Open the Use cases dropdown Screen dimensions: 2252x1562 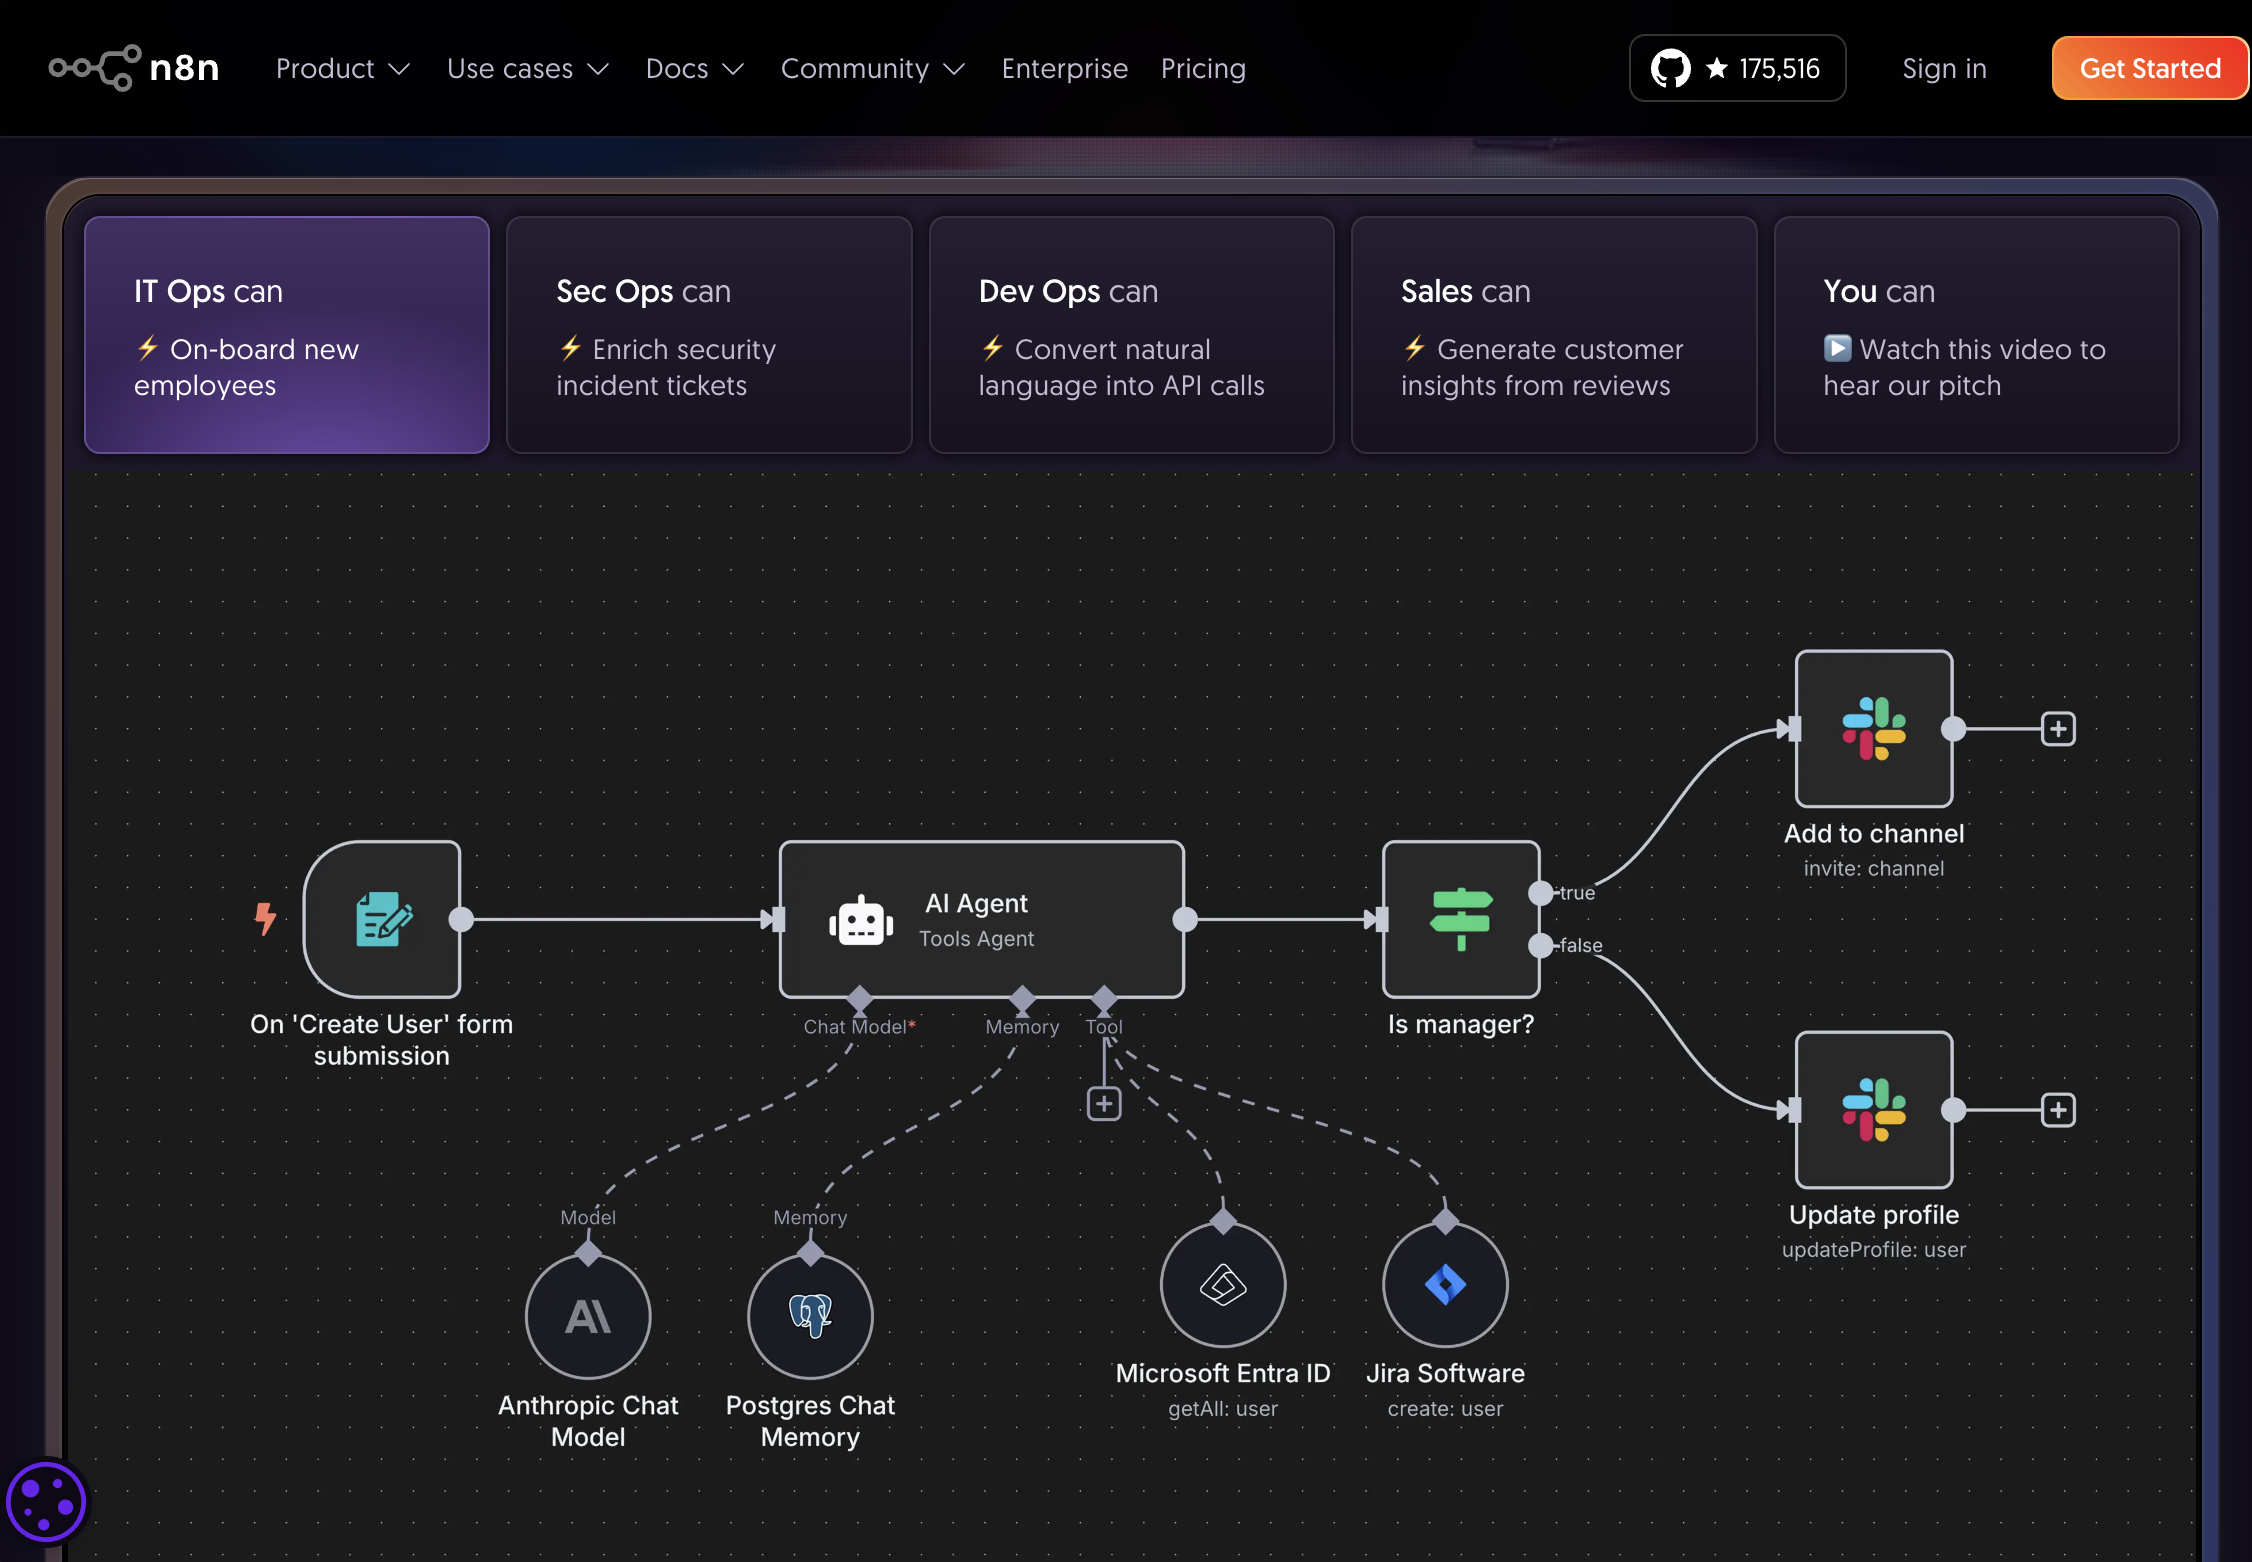click(528, 68)
